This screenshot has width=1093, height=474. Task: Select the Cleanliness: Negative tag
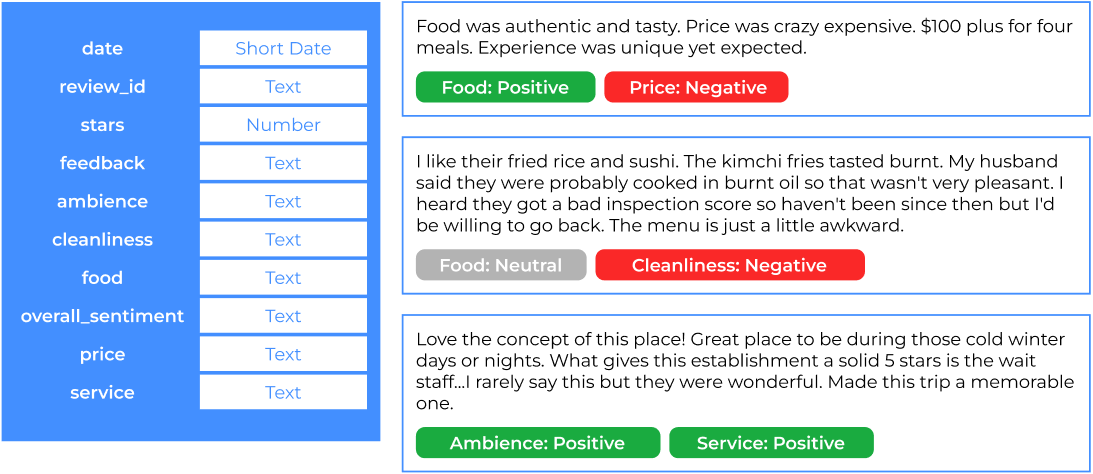click(729, 265)
